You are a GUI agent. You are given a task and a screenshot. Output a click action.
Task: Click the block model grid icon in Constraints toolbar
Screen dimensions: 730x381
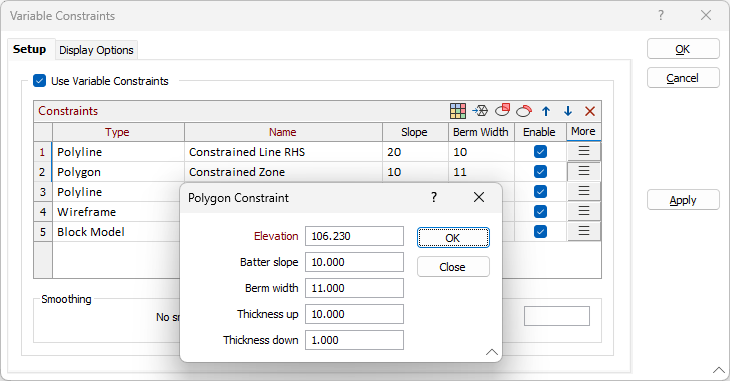click(458, 111)
